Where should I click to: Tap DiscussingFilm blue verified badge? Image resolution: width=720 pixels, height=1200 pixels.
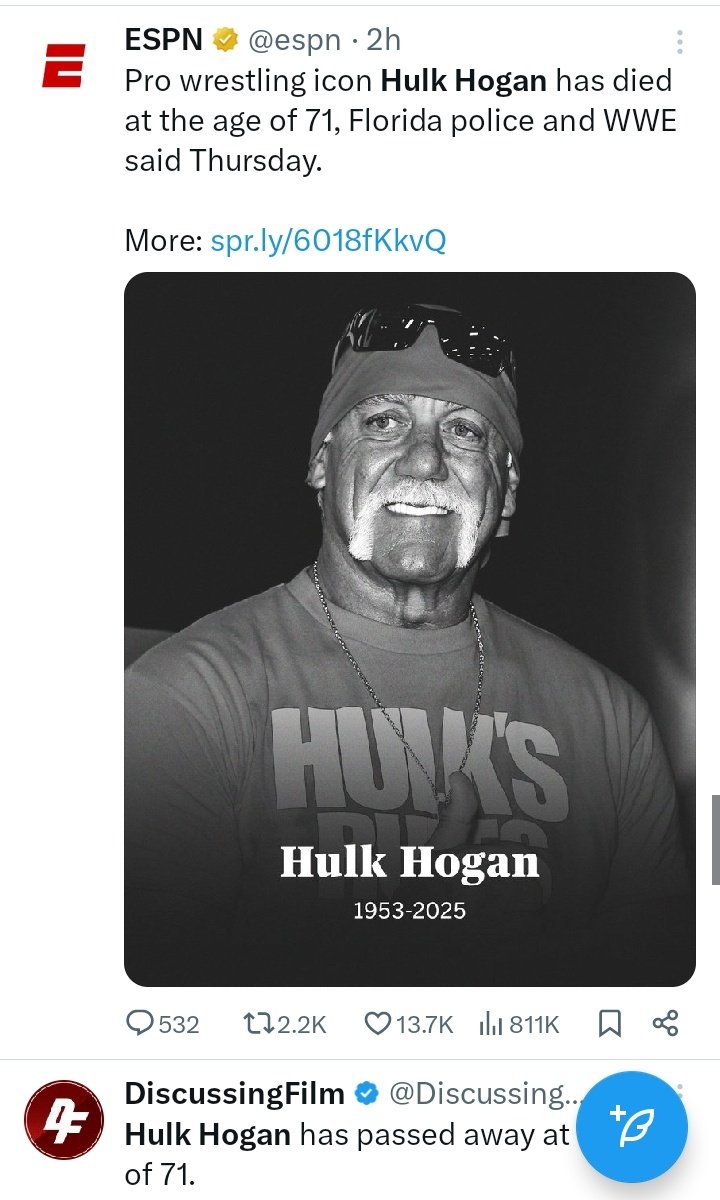[x=366, y=1094]
